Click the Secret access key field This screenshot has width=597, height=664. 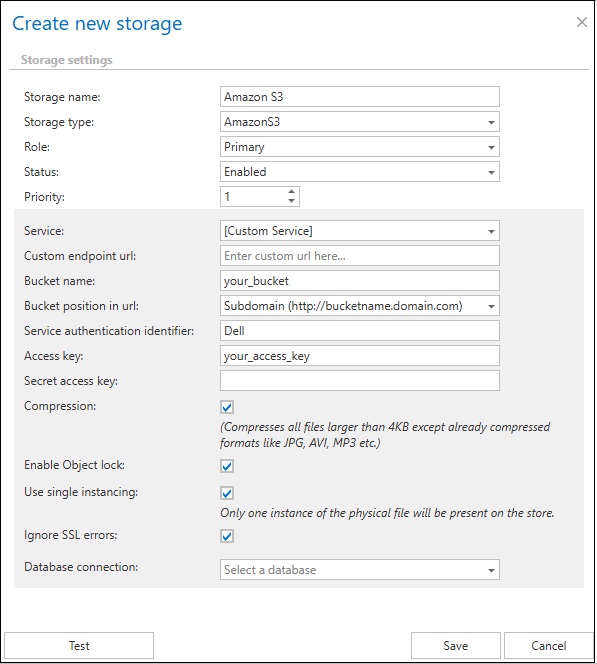click(x=359, y=381)
